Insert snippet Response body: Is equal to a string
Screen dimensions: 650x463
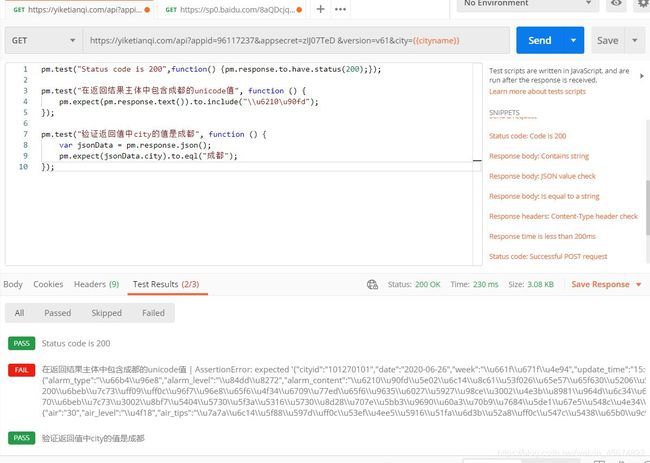pos(544,196)
